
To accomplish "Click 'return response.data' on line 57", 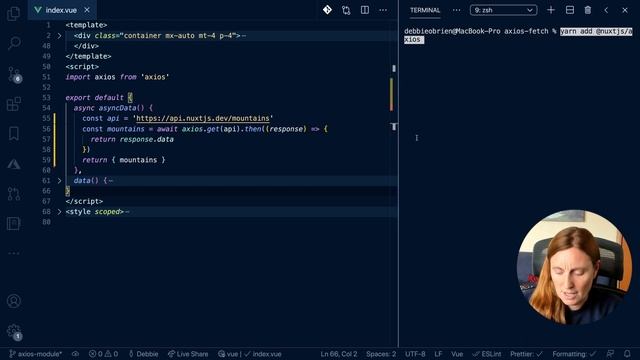I will tap(132, 139).
